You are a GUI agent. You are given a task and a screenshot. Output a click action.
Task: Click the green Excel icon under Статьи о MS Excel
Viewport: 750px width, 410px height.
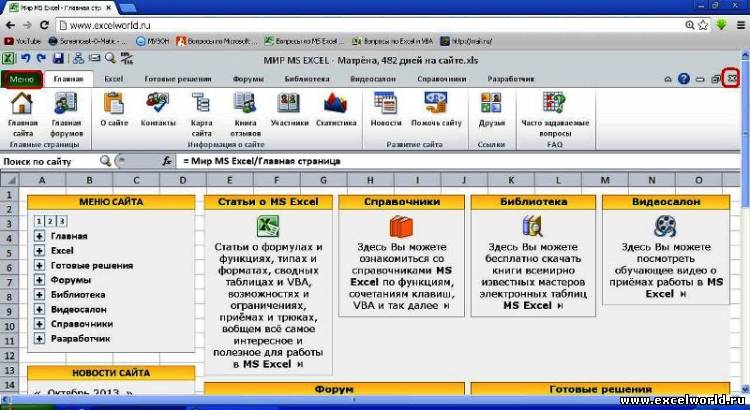(x=268, y=226)
